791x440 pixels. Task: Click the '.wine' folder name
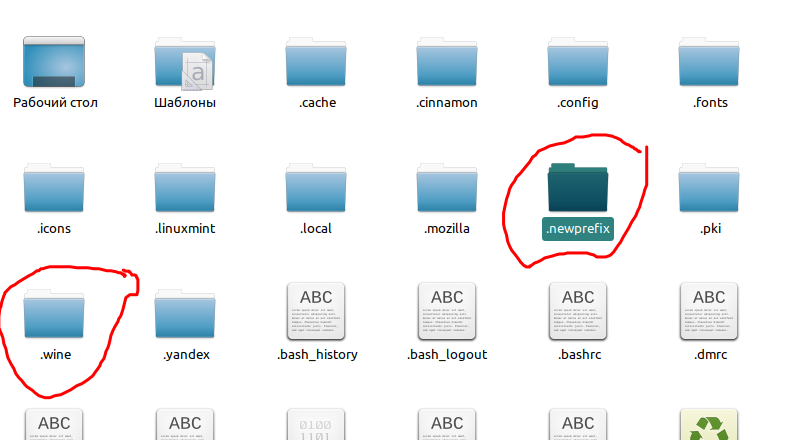pyautogui.click(x=55, y=355)
